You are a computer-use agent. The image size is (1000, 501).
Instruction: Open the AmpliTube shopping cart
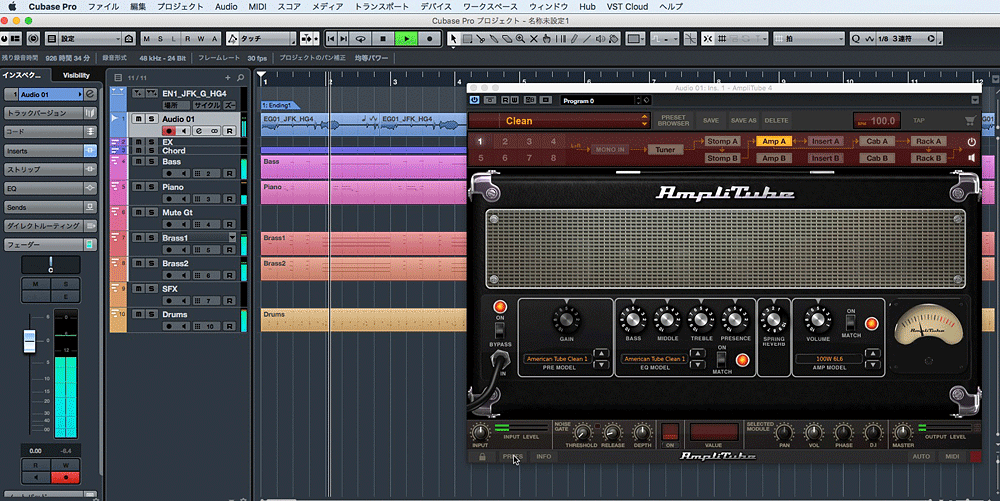pyautogui.click(x=970, y=120)
